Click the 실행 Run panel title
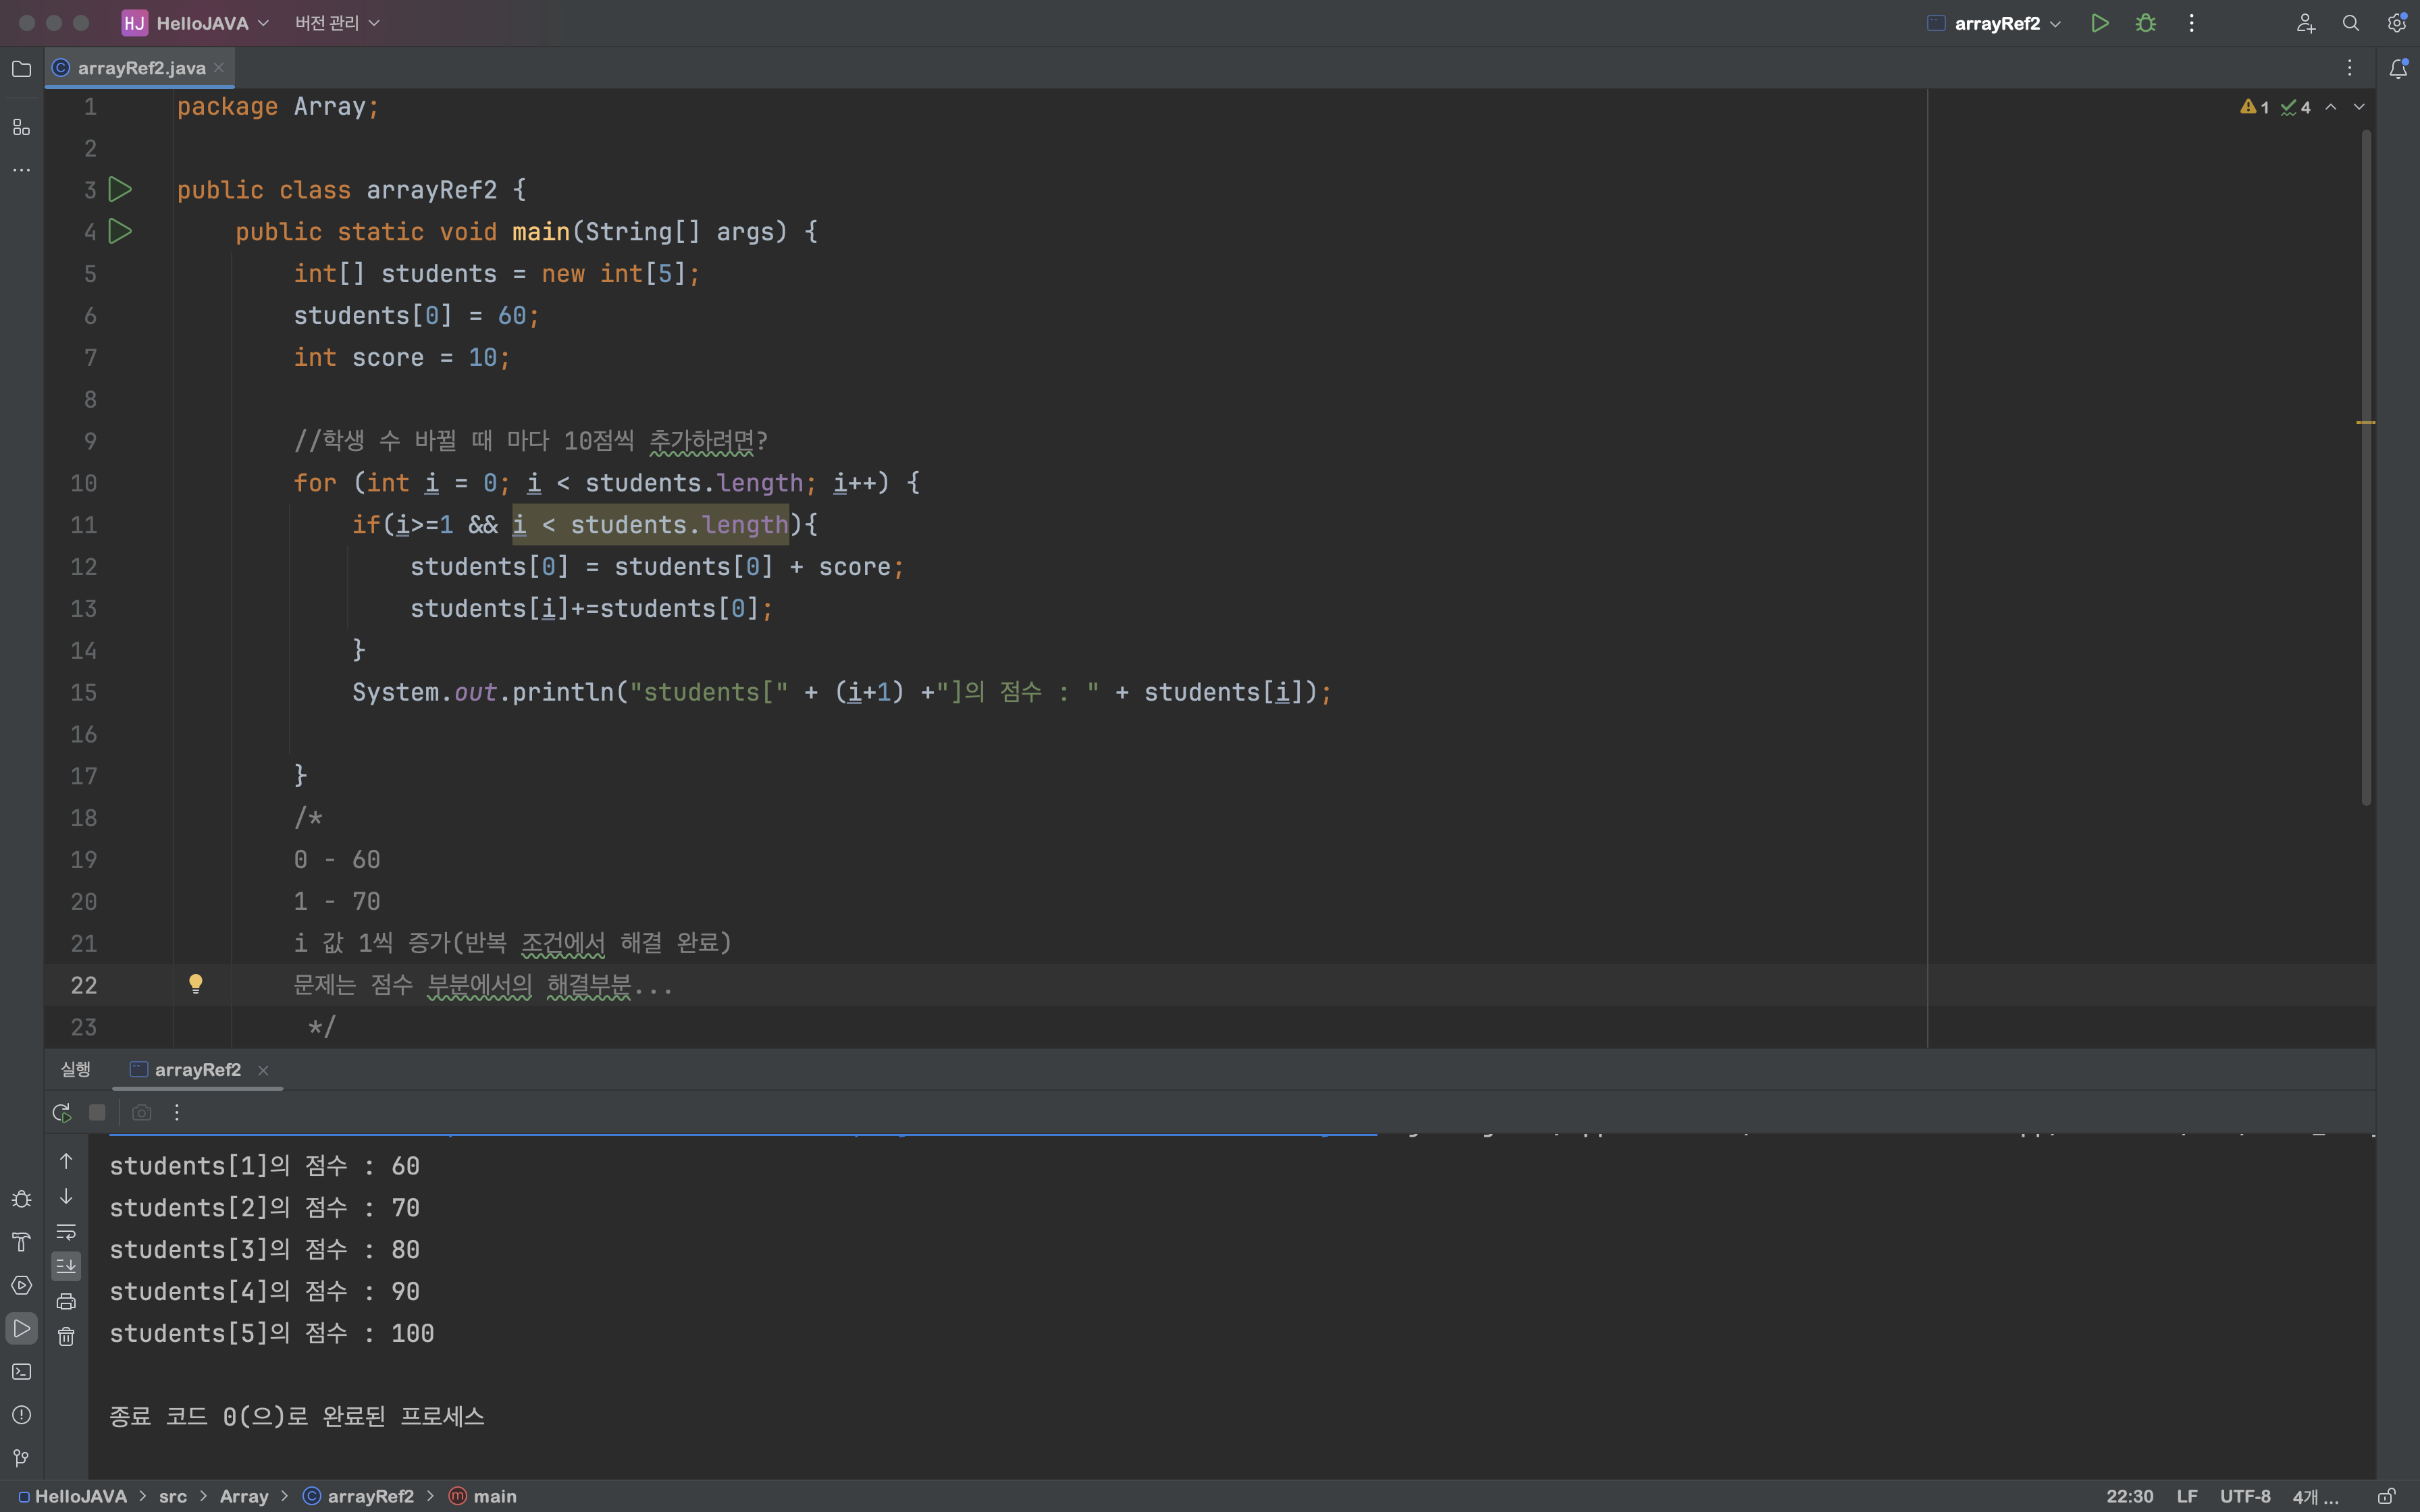This screenshot has height=1512, width=2420. (75, 1069)
